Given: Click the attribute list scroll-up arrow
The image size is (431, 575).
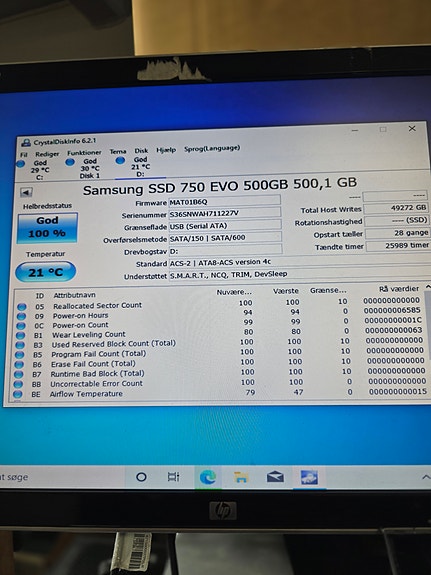Looking at the screenshot, I should (x=428, y=287).
